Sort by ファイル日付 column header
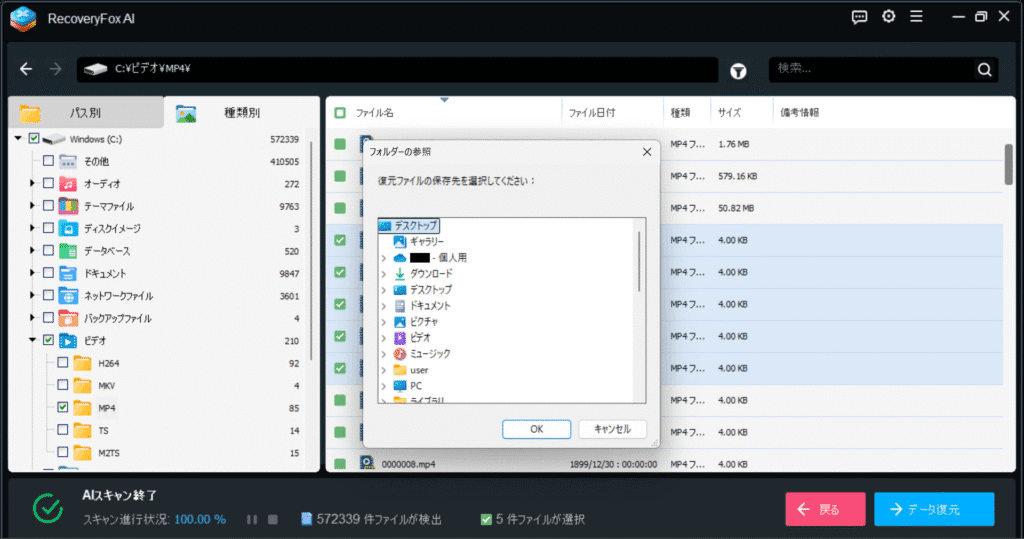 coord(592,113)
